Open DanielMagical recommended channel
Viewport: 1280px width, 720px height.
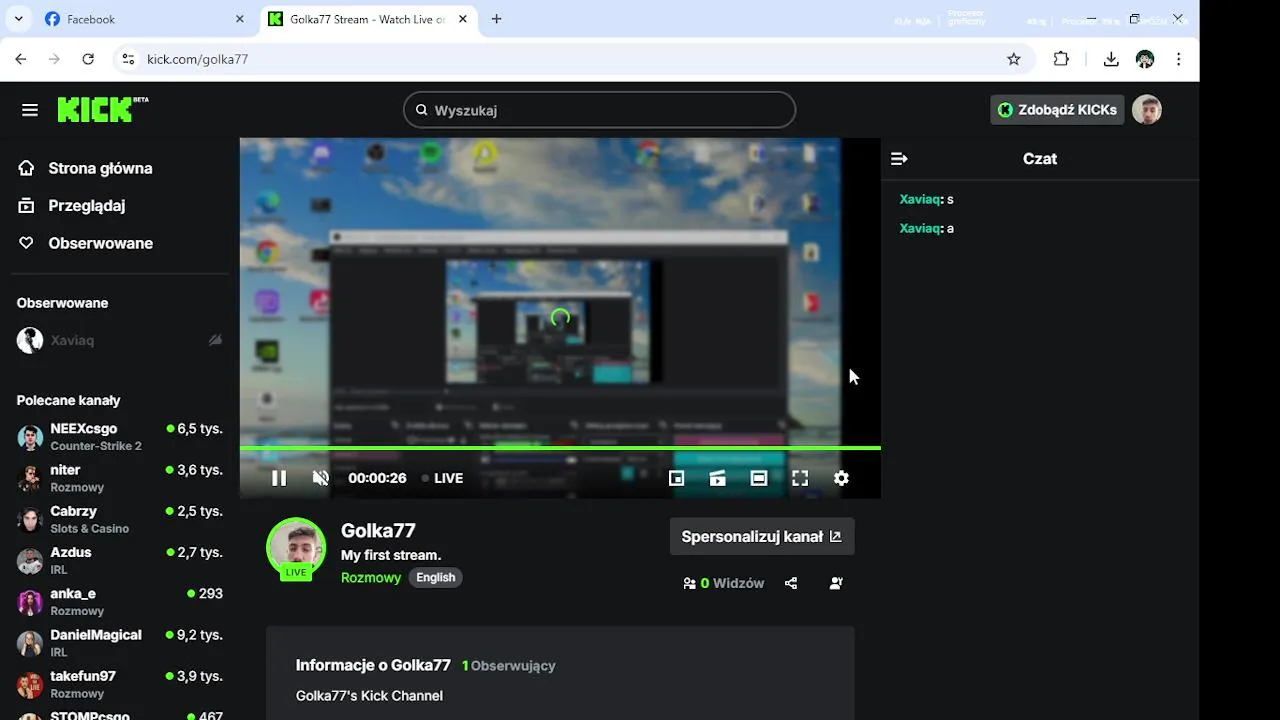tap(119, 643)
